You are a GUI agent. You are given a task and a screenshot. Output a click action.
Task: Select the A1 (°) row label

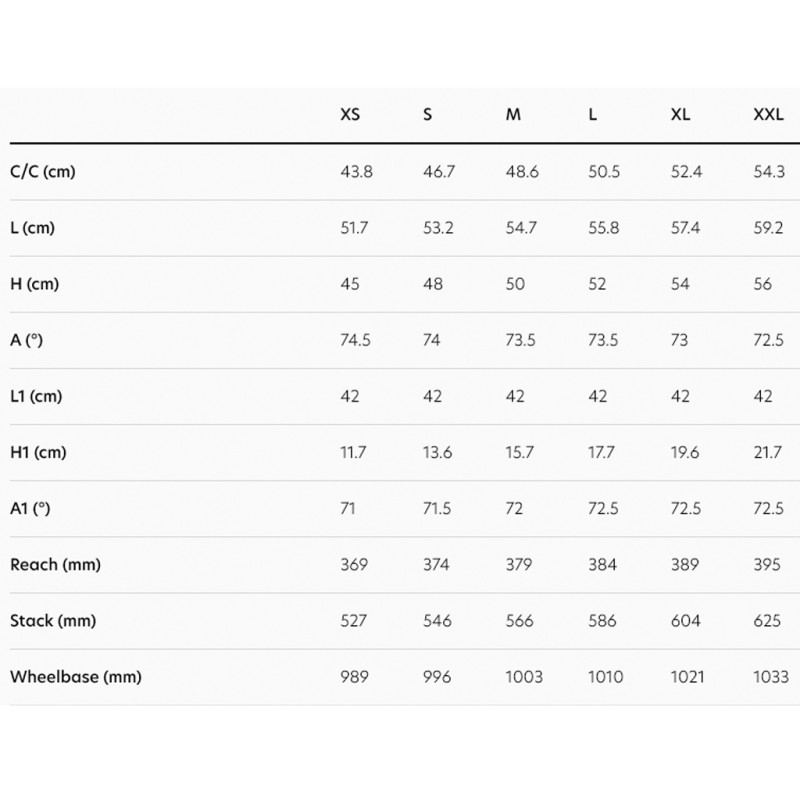pos(30,509)
